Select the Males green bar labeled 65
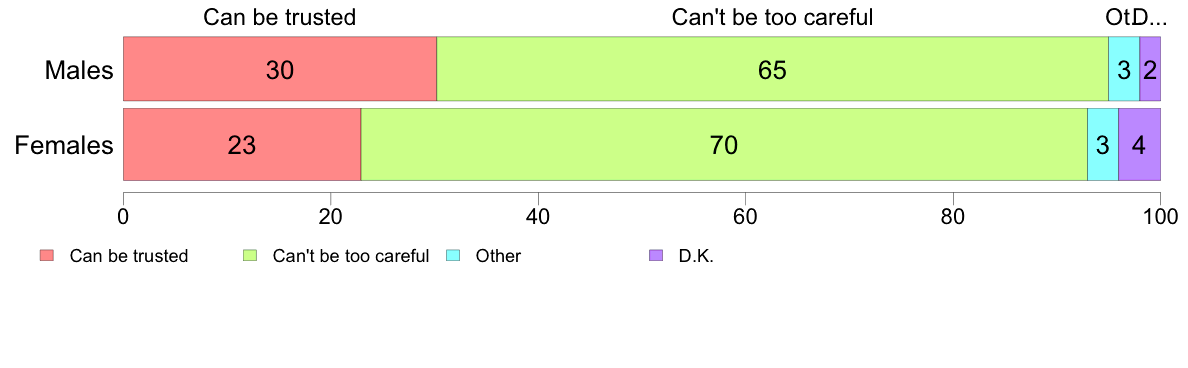 point(772,68)
